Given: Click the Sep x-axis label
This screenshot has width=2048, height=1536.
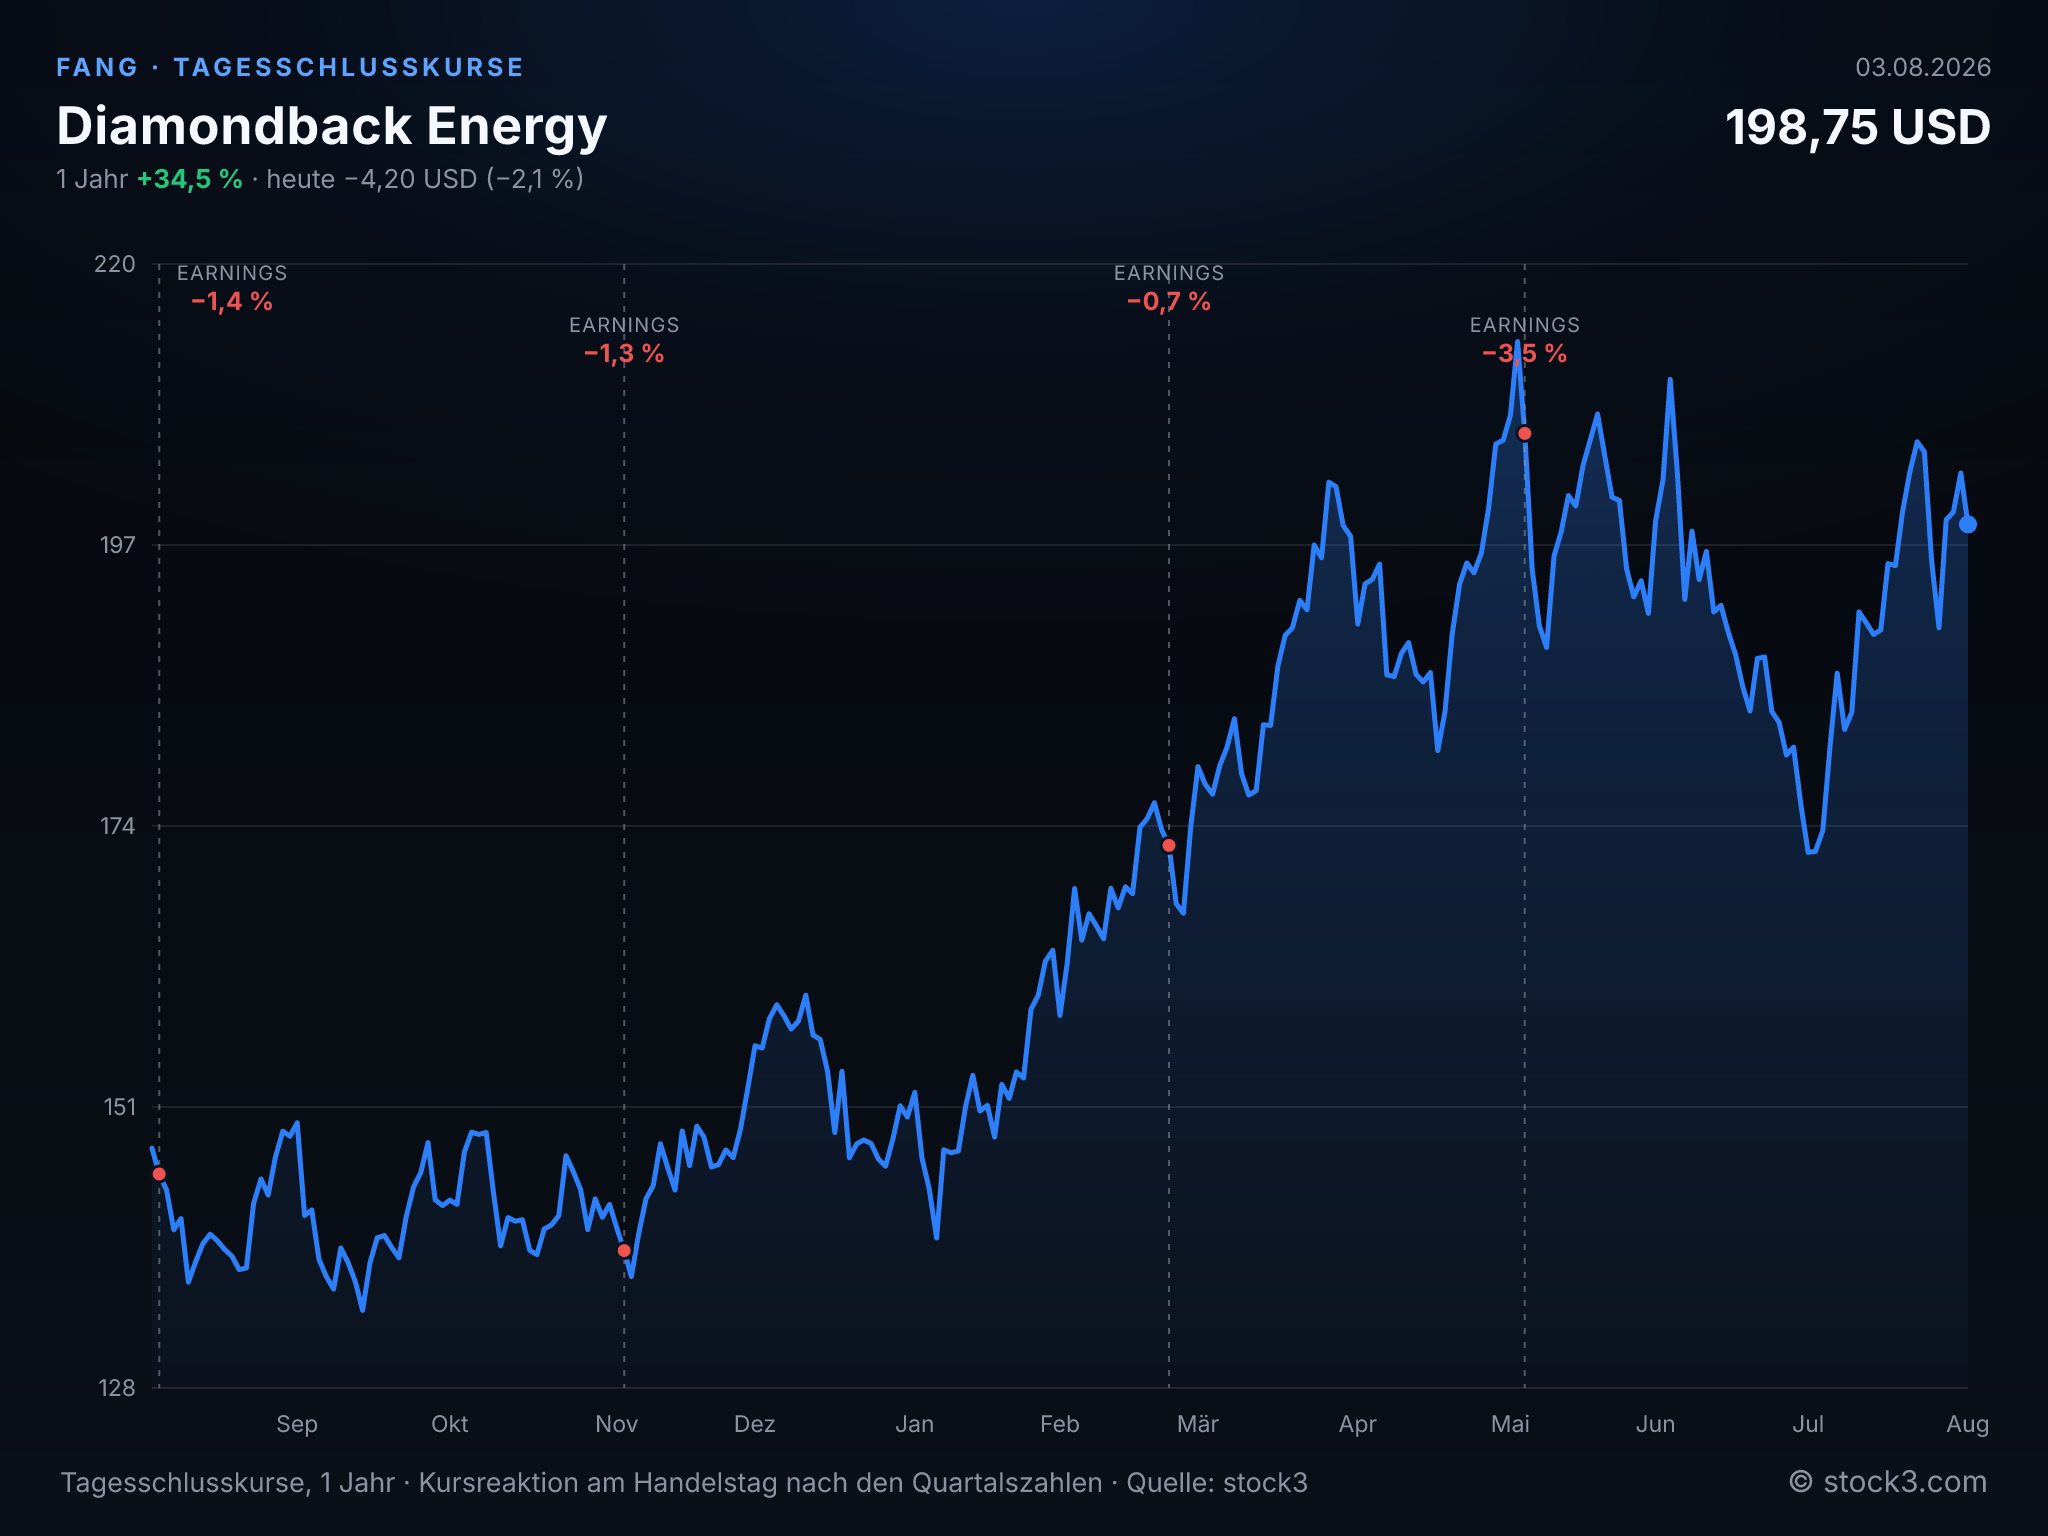Looking at the screenshot, I should click(x=297, y=1424).
